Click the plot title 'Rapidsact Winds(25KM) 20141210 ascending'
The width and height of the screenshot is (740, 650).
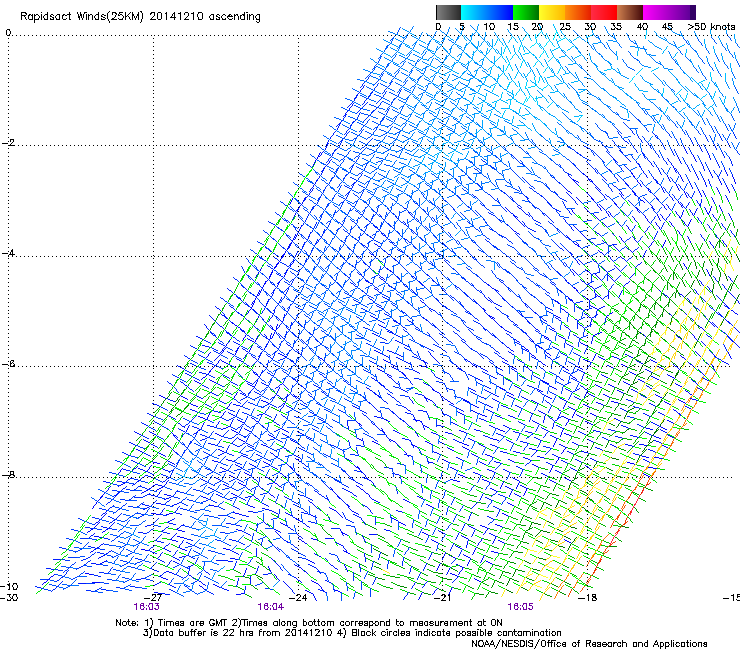[140, 17]
